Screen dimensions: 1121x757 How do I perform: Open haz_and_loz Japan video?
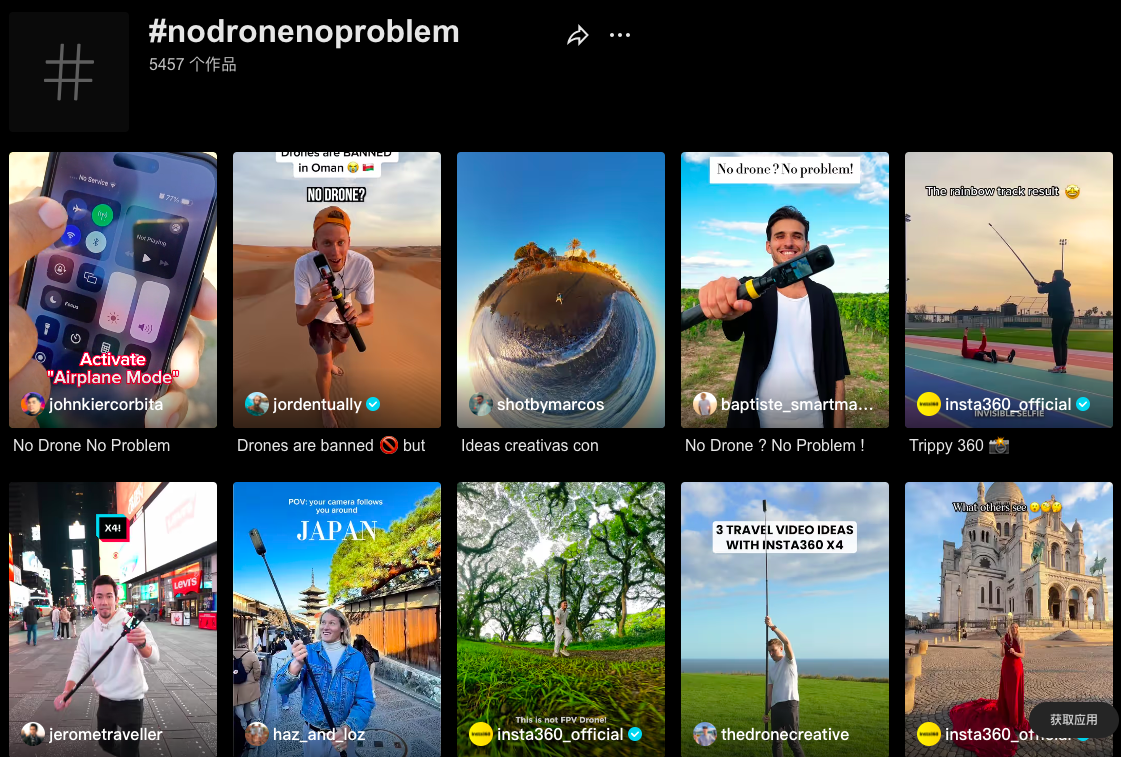coord(337,619)
